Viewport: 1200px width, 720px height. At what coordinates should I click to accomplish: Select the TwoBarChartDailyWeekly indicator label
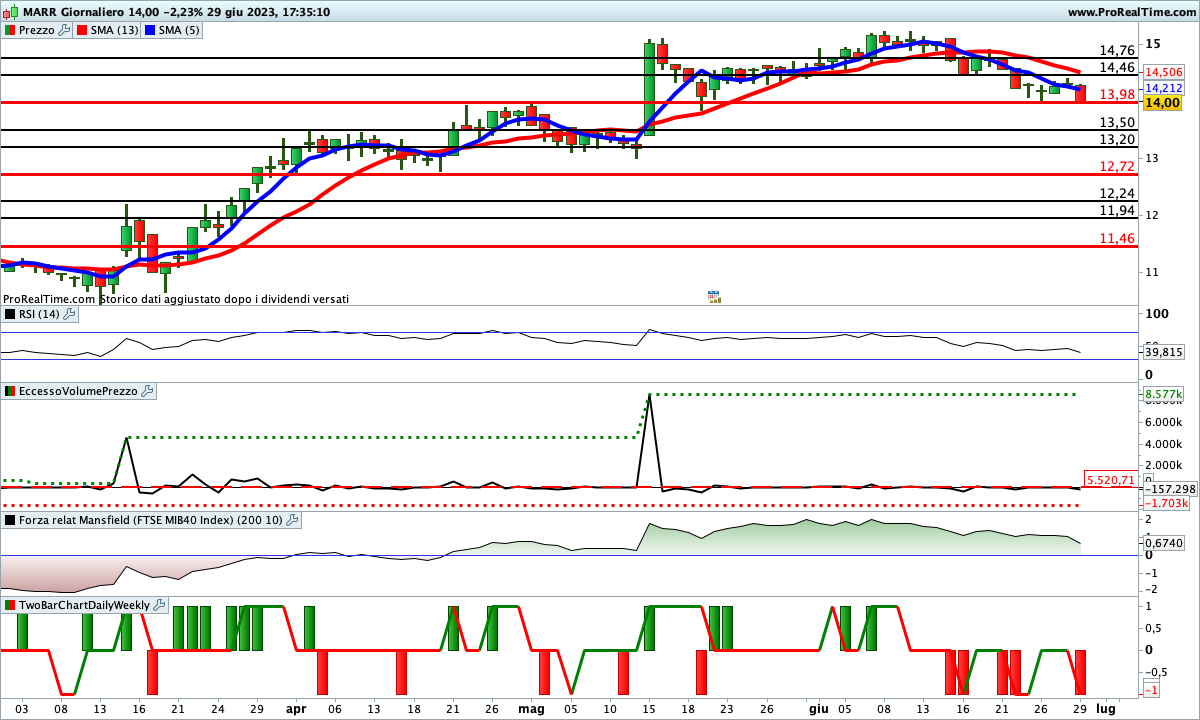click(84, 605)
